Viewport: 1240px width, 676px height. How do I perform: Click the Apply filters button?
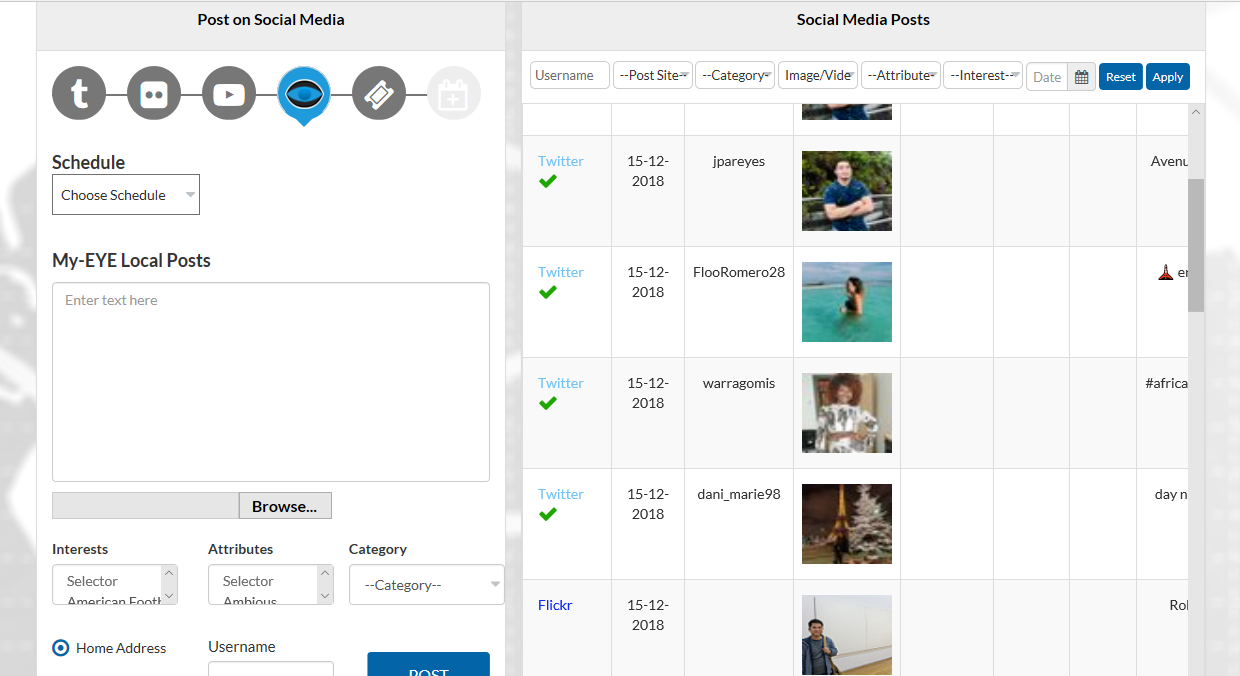coord(1168,77)
